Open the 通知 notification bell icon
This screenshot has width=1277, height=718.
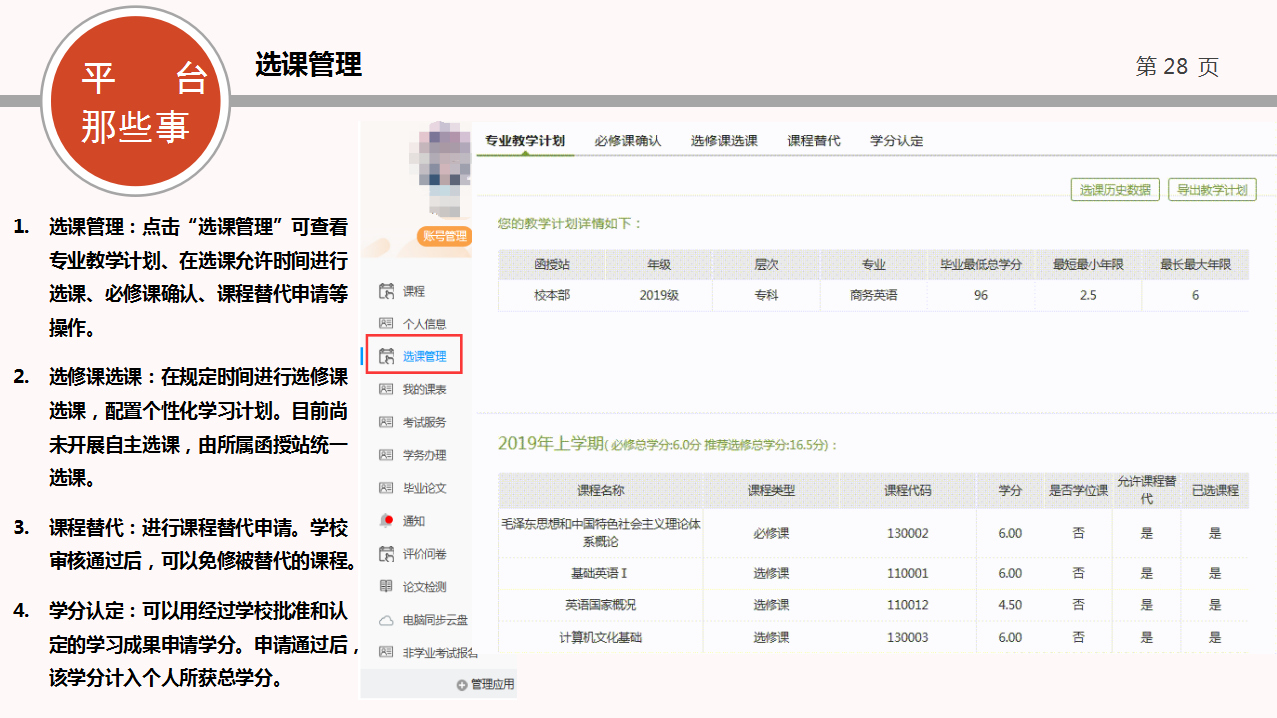386,521
